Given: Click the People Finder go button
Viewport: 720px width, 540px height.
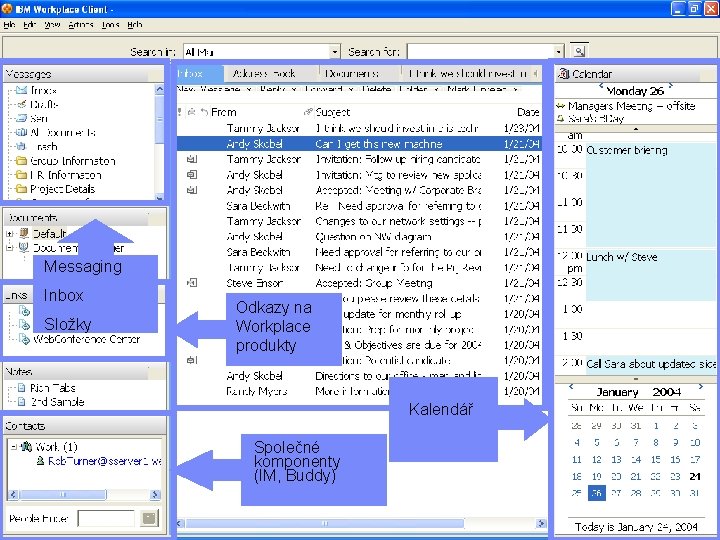Looking at the screenshot, I should coord(149,518).
